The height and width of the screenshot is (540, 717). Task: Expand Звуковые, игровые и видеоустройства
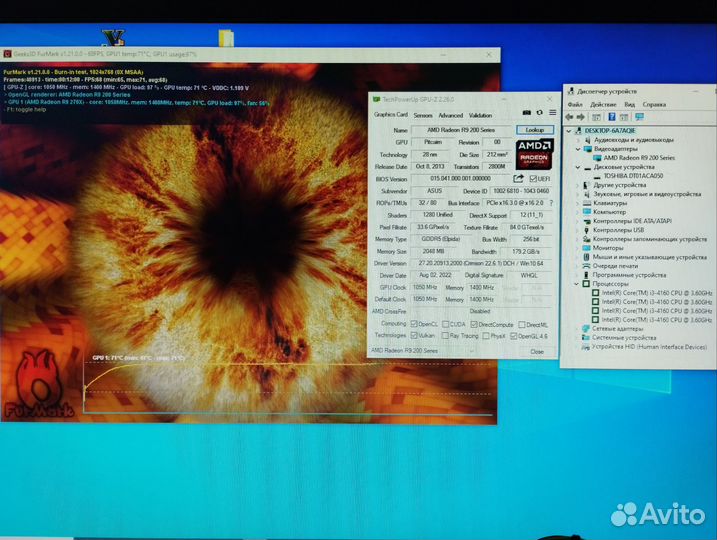point(578,194)
